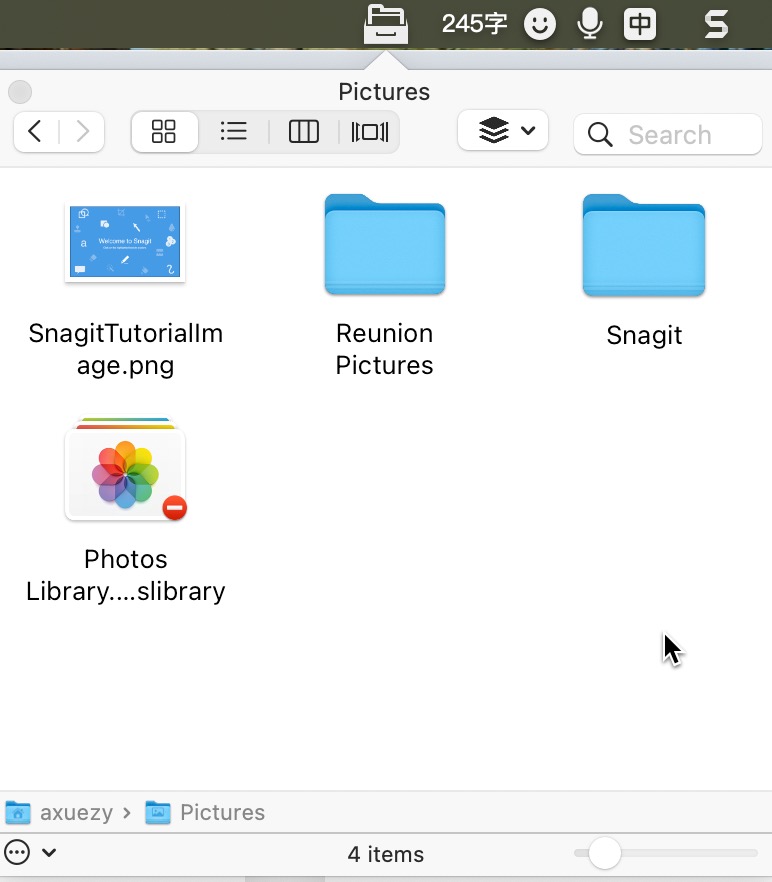
Task: Click the icon size slider knob
Action: [x=604, y=853]
